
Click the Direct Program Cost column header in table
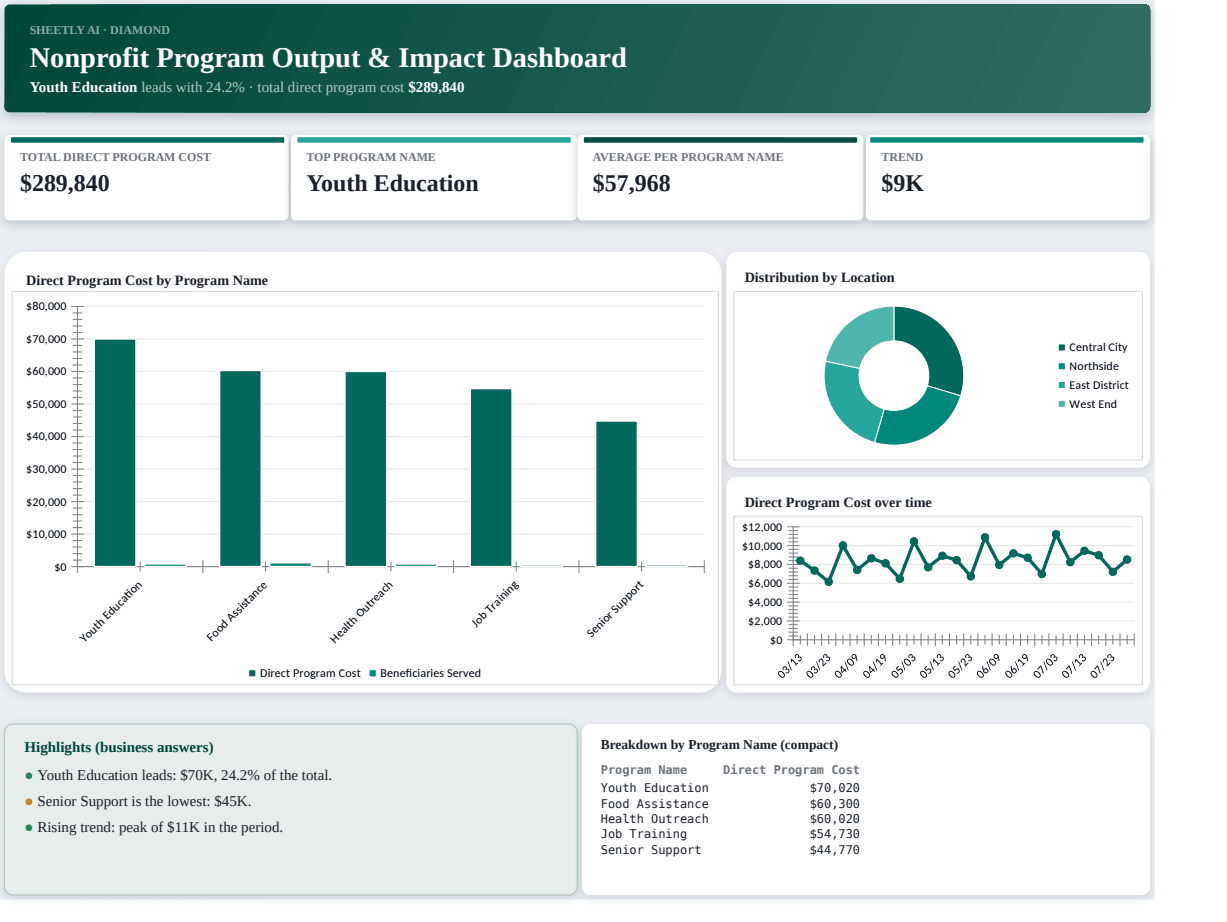[791, 770]
